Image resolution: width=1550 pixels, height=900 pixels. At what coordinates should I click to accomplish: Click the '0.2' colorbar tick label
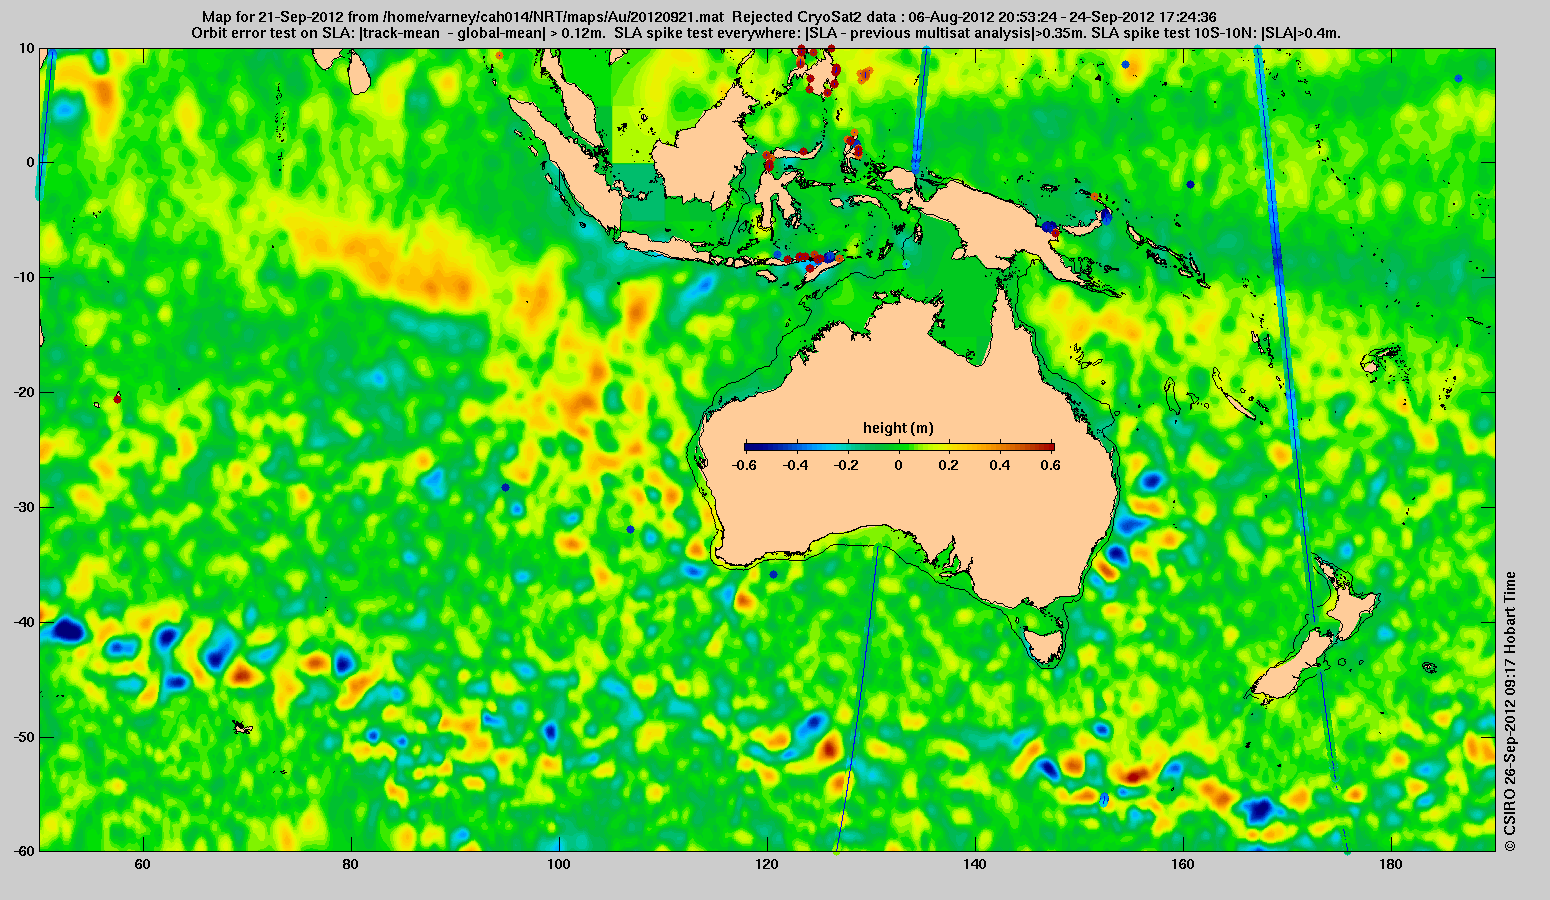951,465
